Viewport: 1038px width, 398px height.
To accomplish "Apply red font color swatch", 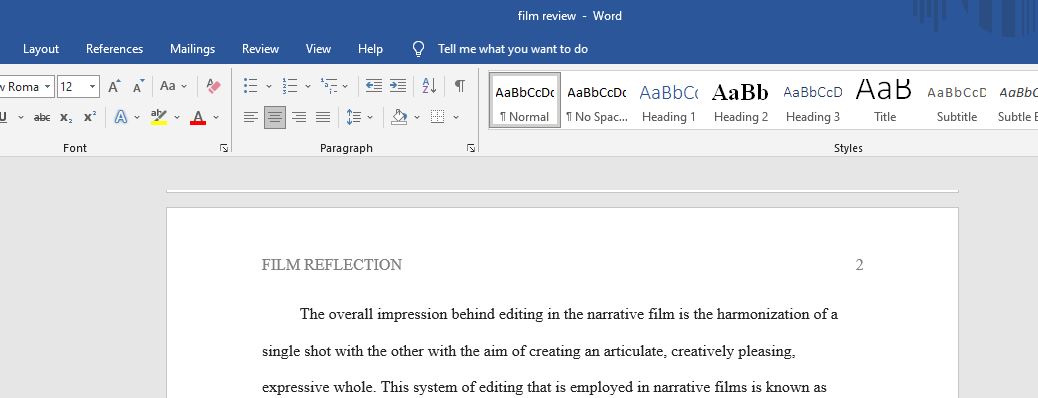I will click(198, 117).
